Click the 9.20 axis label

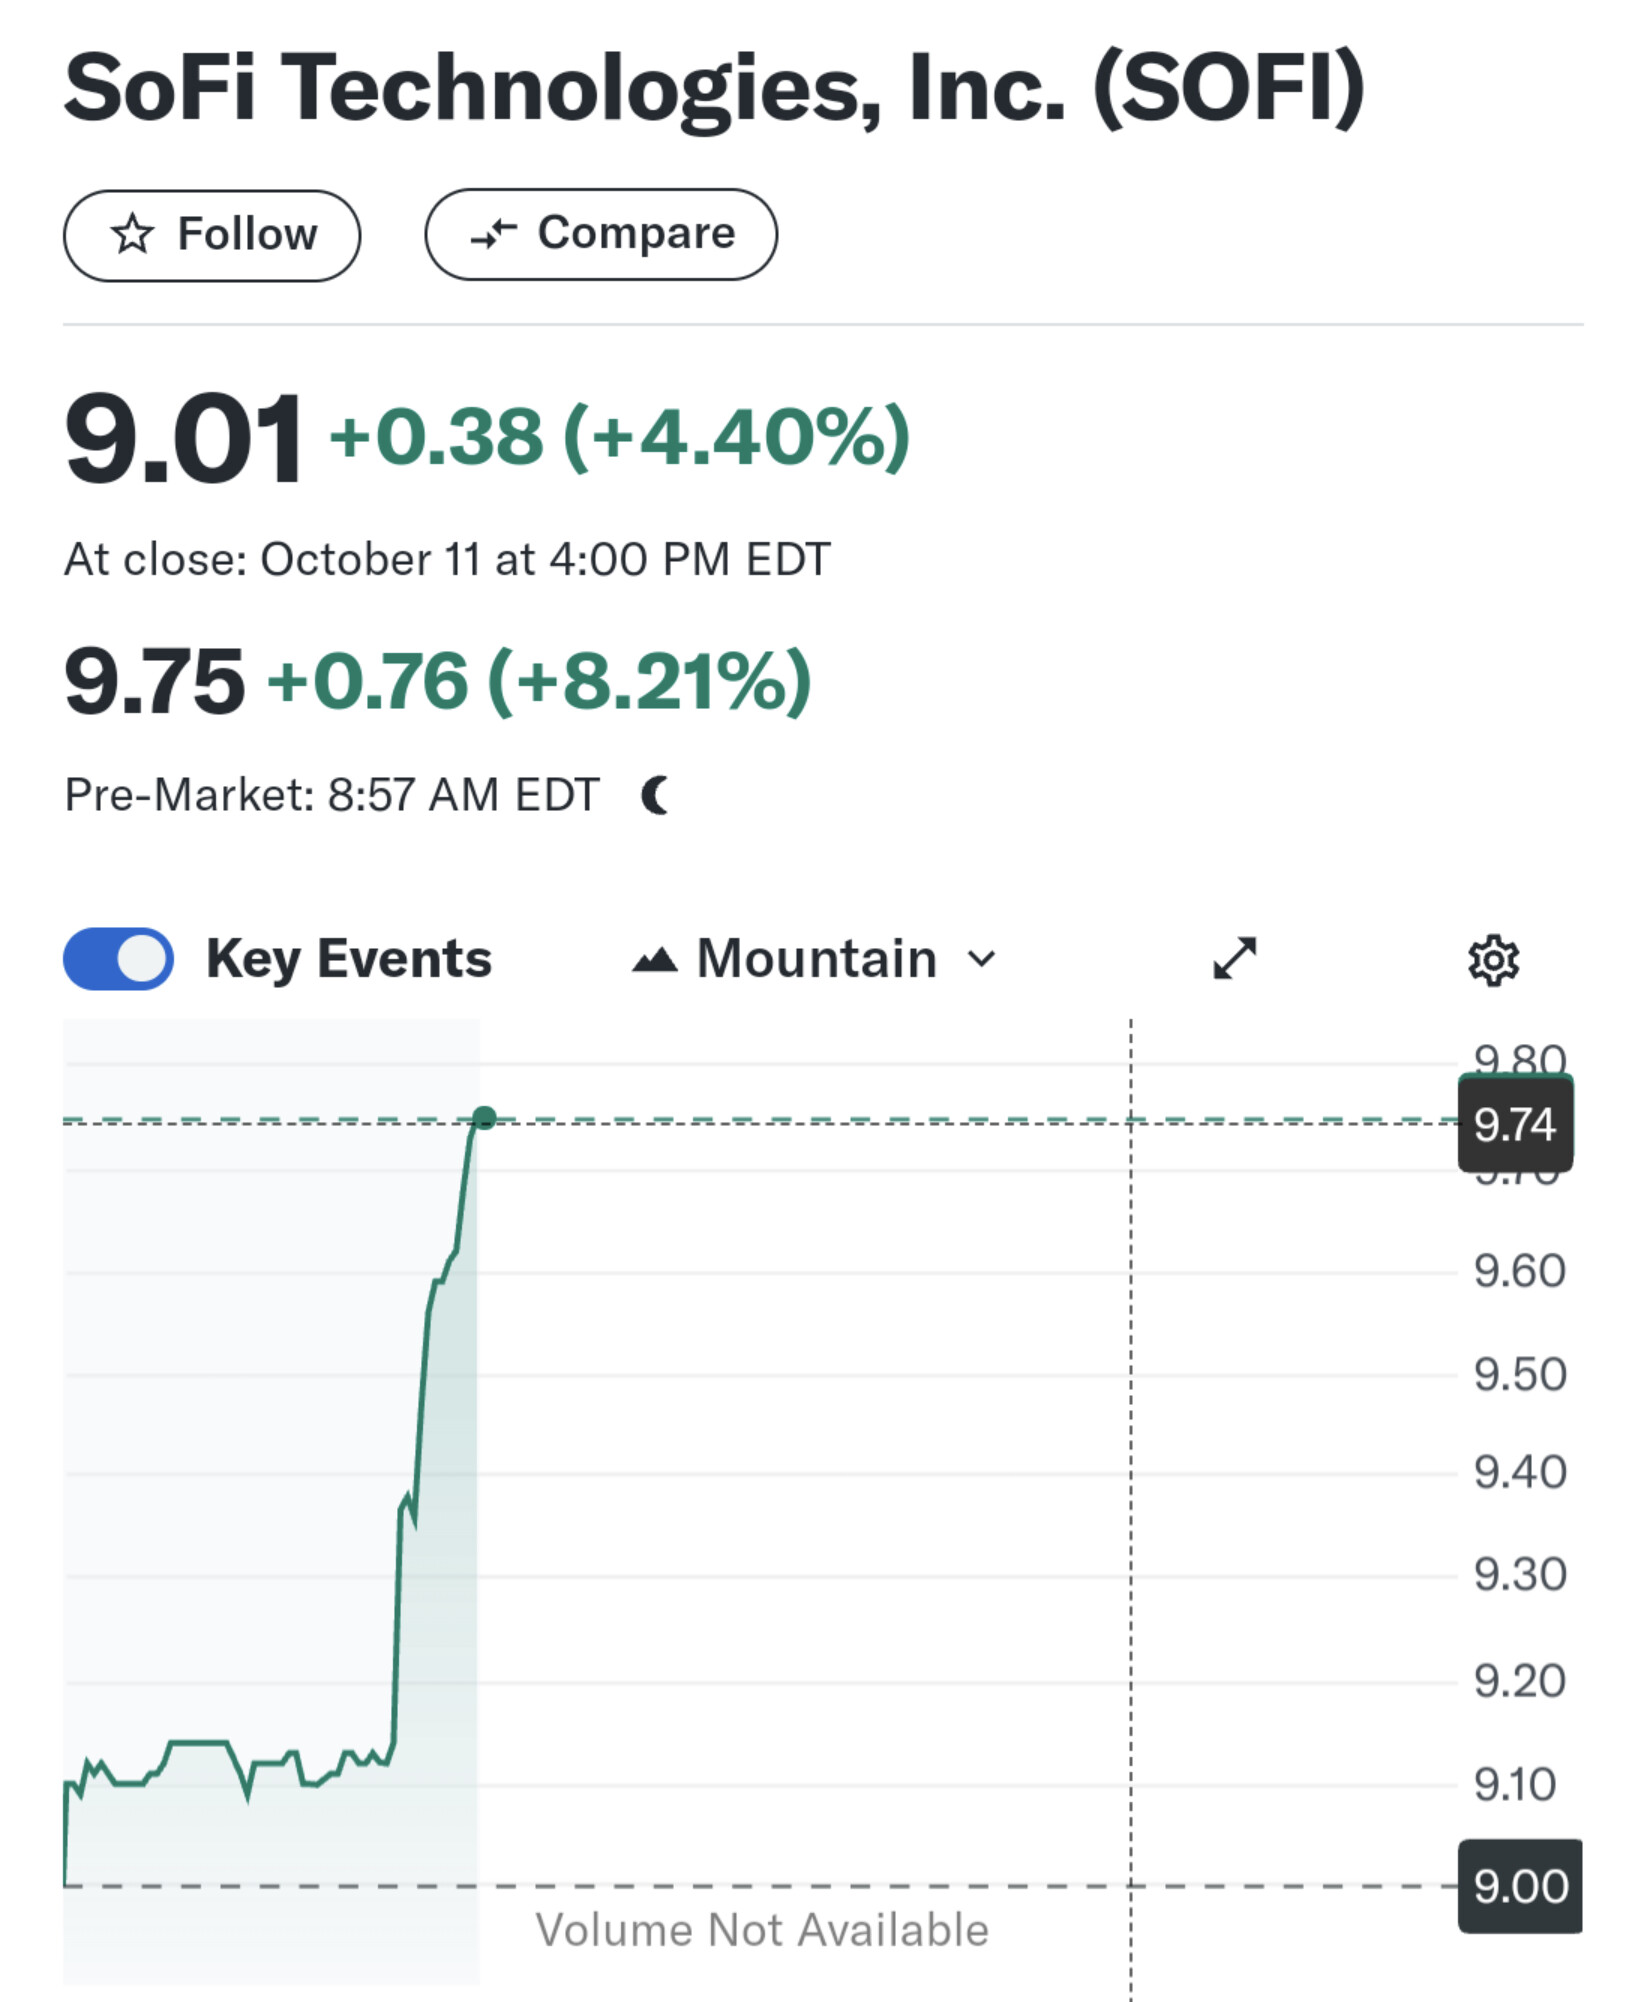click(x=1520, y=1681)
